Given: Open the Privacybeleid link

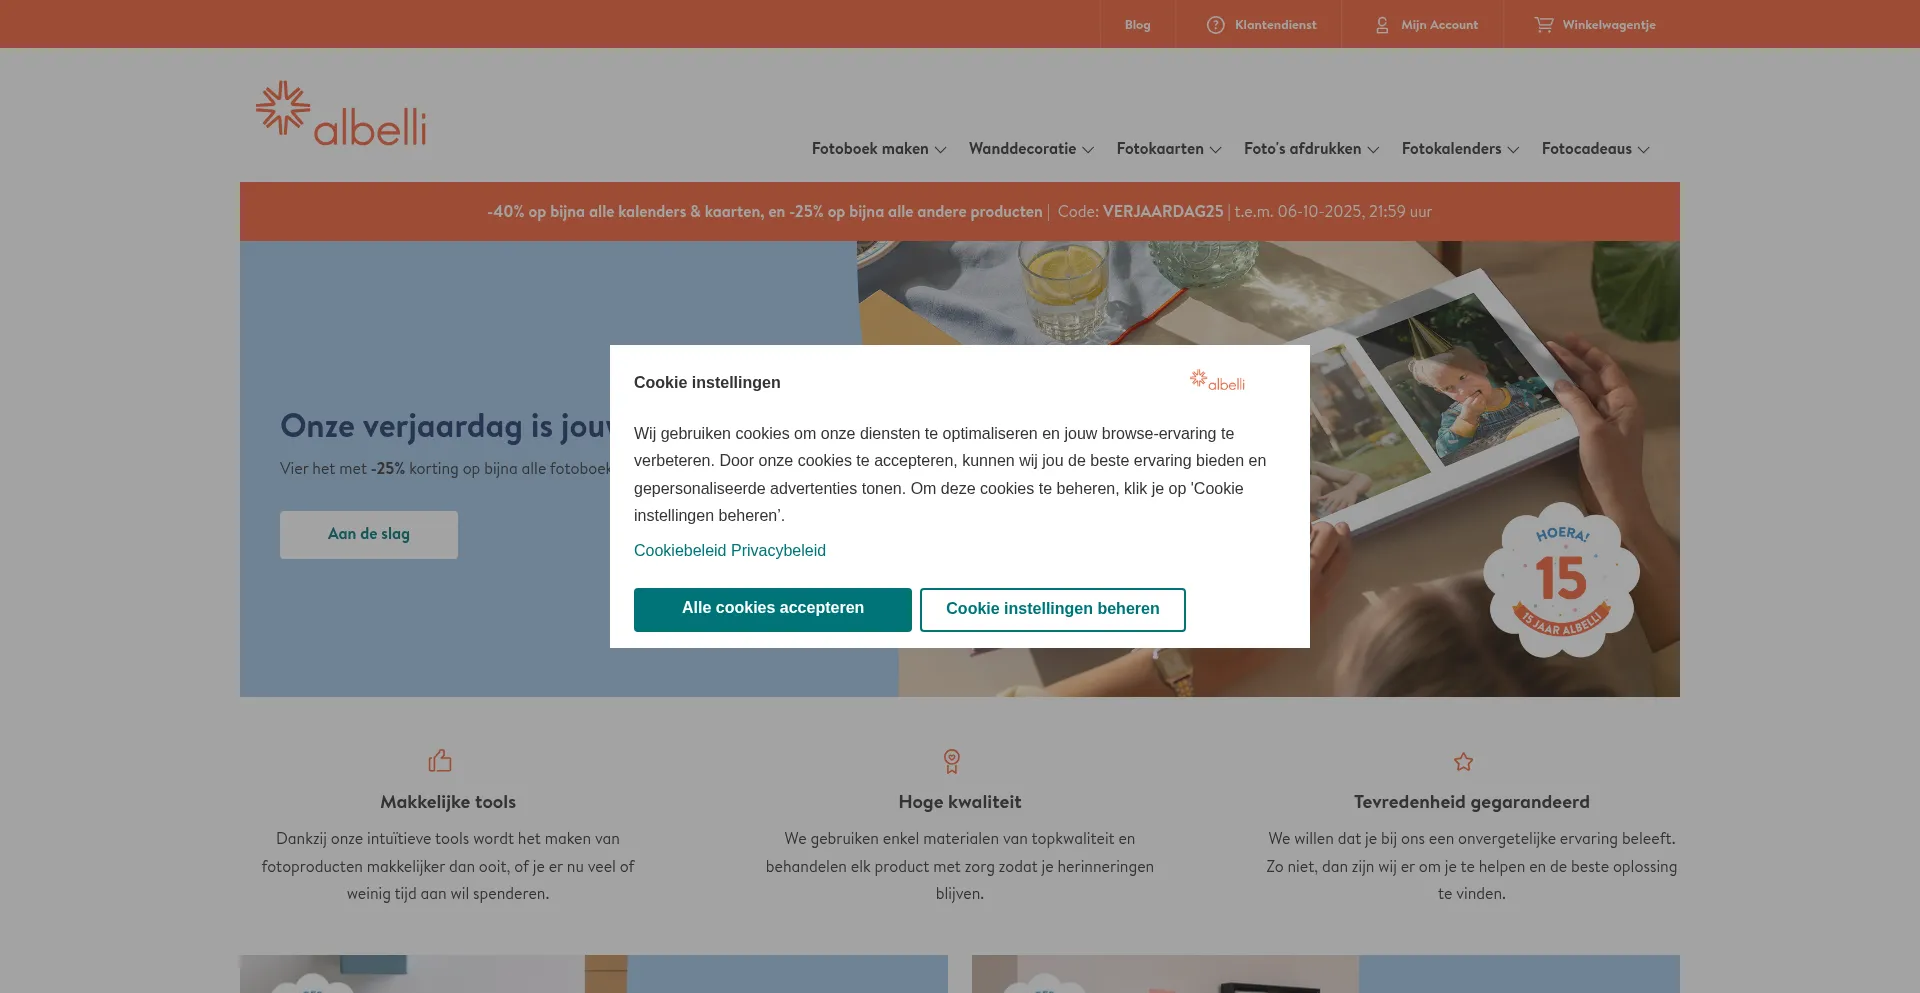Looking at the screenshot, I should (x=778, y=551).
